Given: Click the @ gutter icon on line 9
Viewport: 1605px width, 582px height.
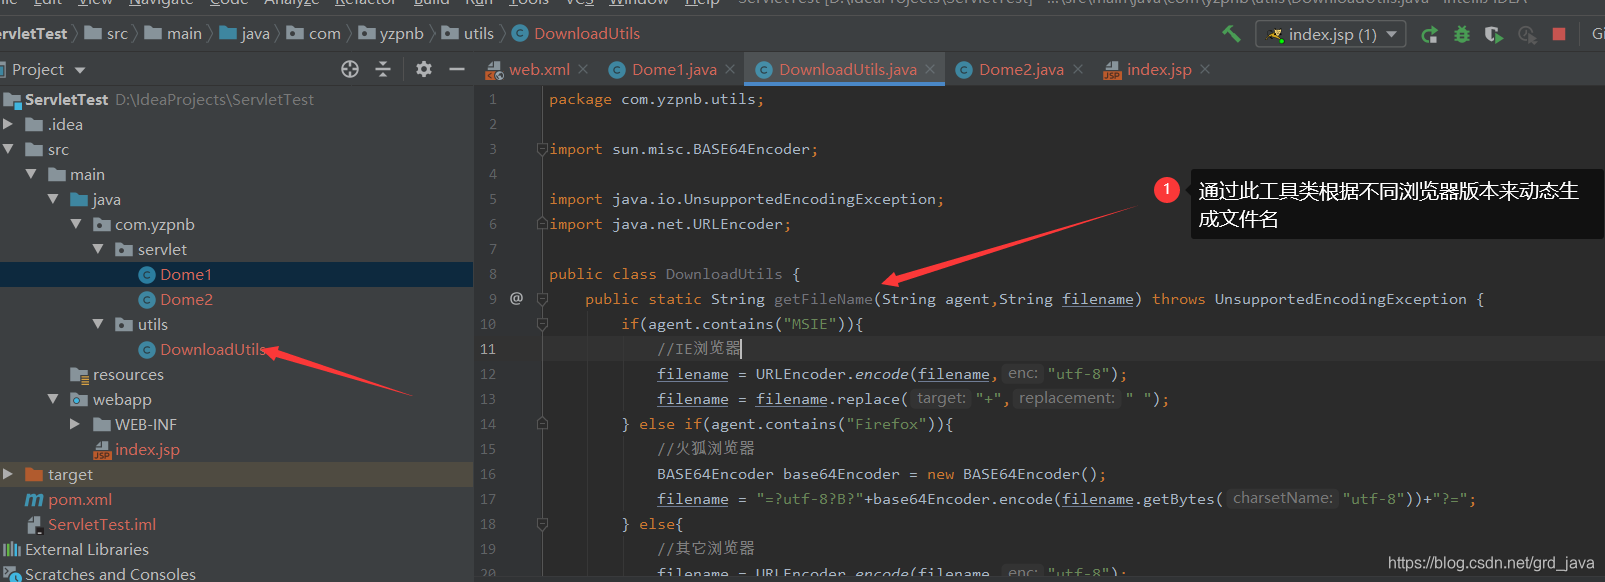Looking at the screenshot, I should point(516,298).
